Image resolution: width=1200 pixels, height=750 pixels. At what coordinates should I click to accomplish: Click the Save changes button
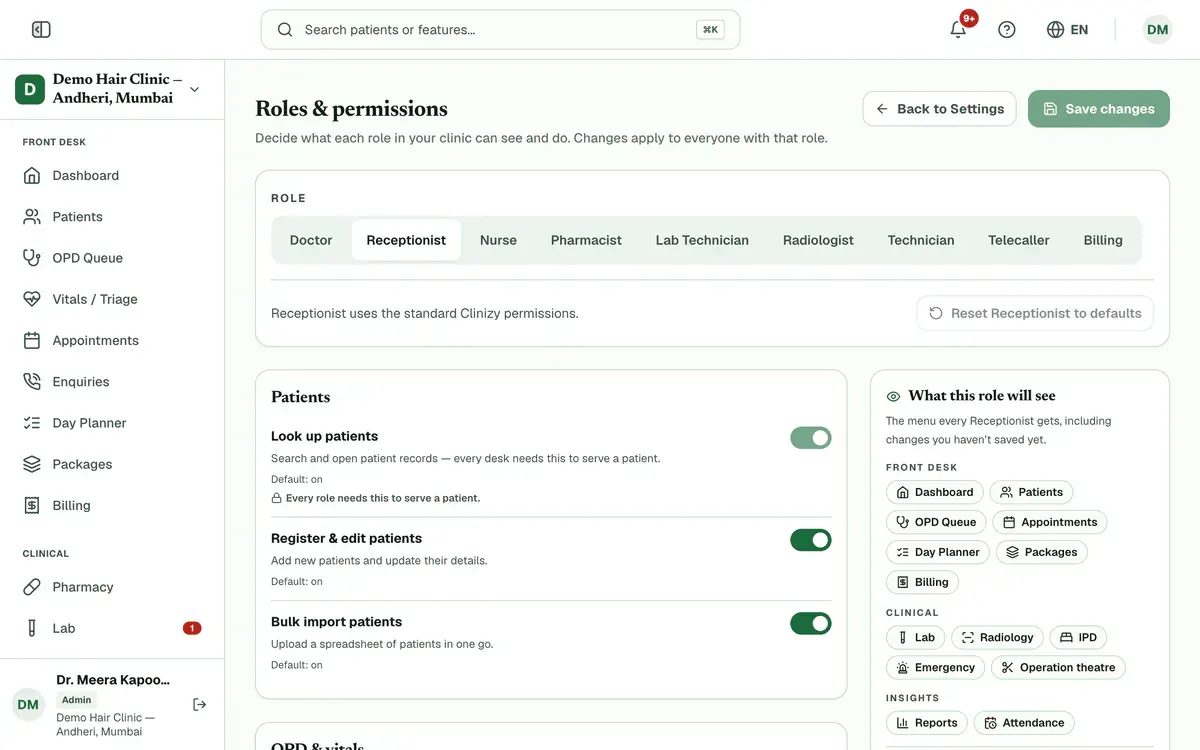pyautogui.click(x=1099, y=109)
